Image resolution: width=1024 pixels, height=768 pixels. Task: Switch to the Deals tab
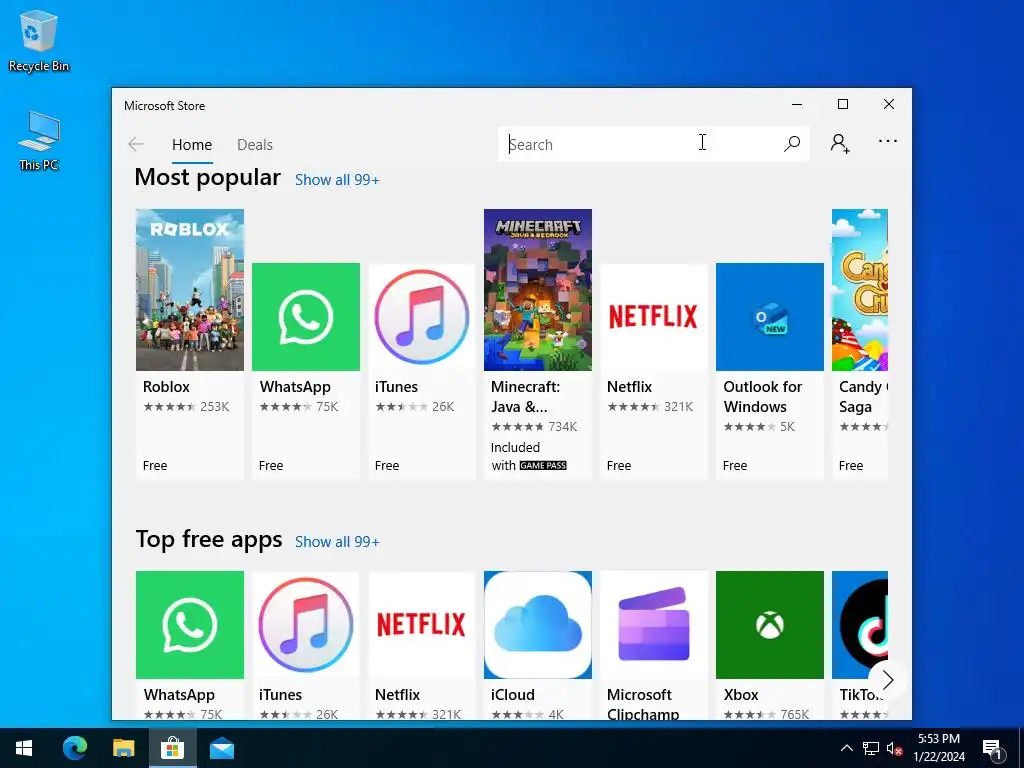click(255, 145)
